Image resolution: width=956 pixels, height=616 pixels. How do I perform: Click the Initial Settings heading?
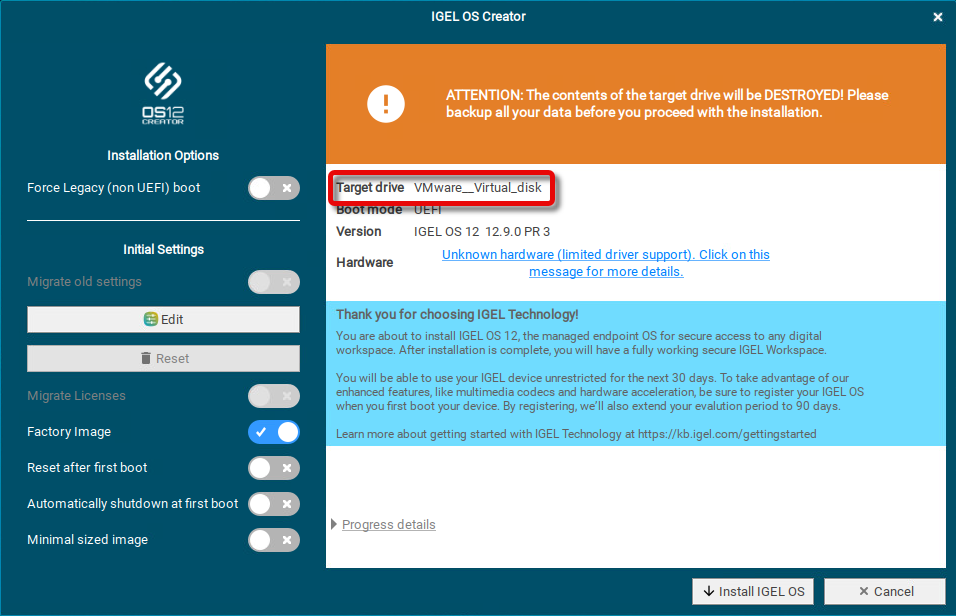tap(163, 249)
